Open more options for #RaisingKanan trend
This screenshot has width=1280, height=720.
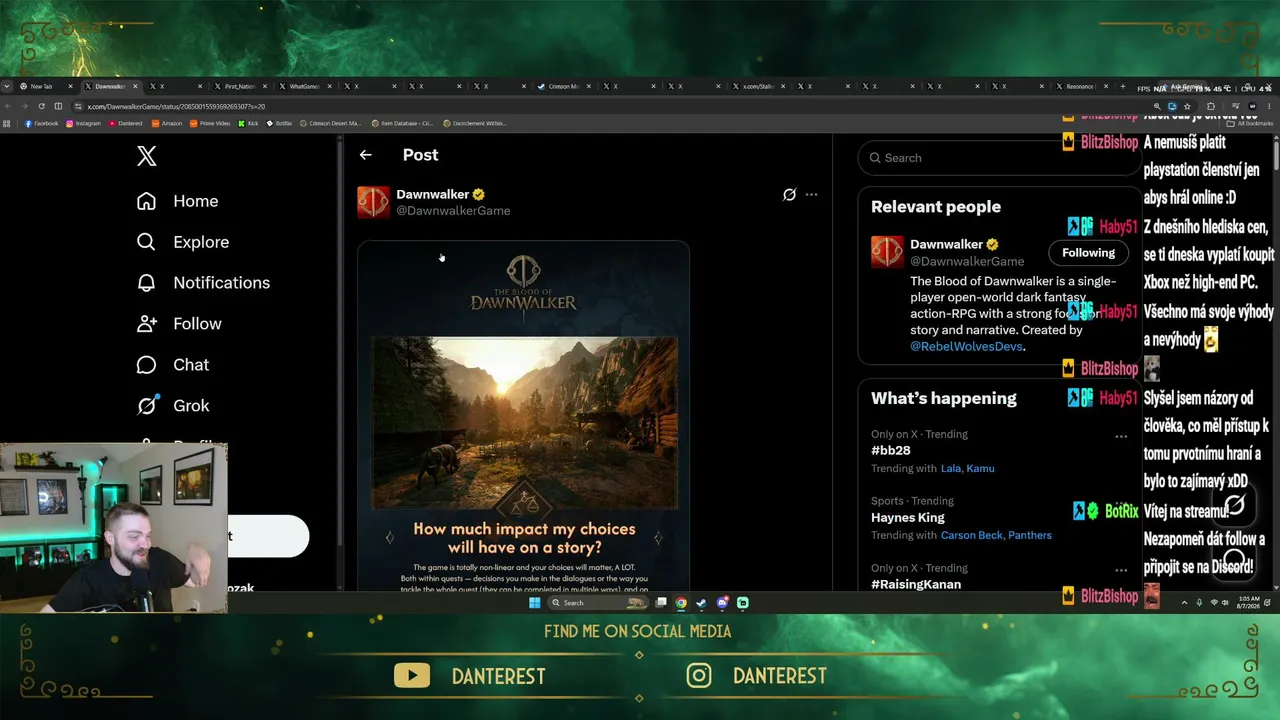pyautogui.click(x=1121, y=570)
